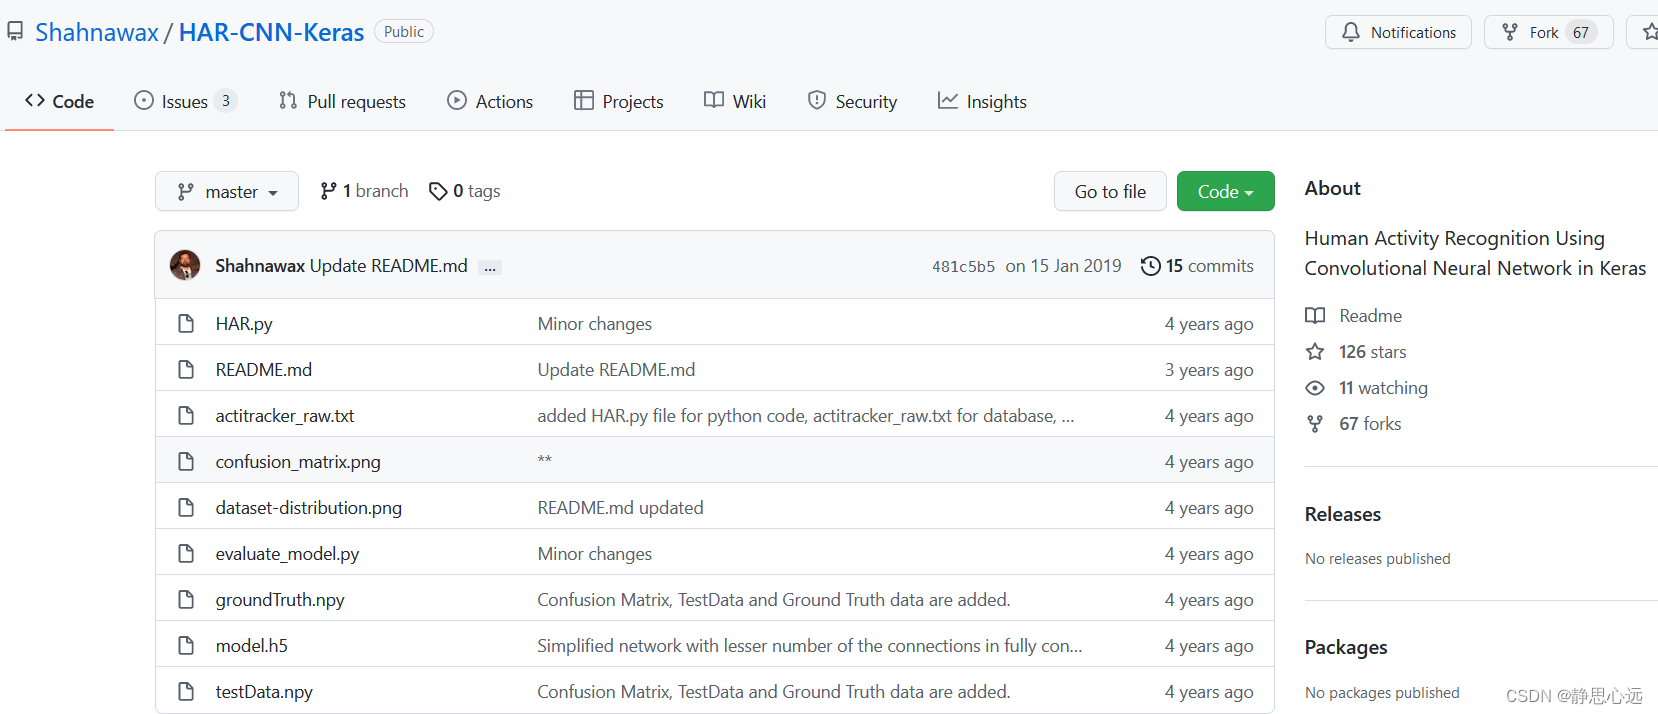Image resolution: width=1658 pixels, height=714 pixels.
Task: Click the star icon beside 126 stars
Action: point(1315,352)
